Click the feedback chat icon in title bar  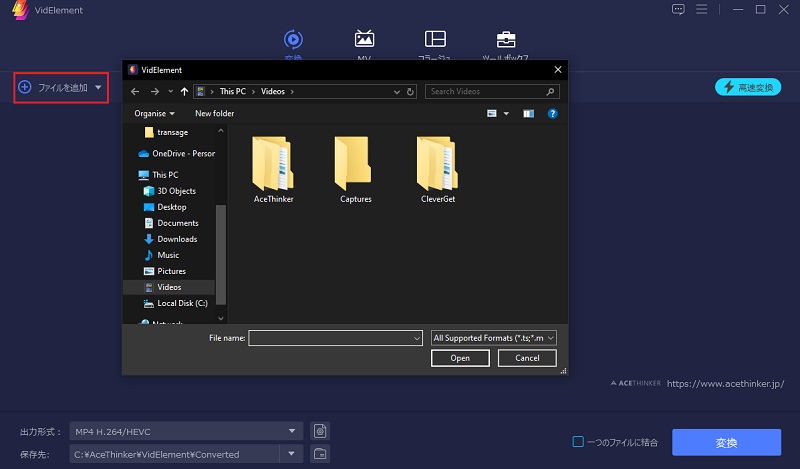678,9
